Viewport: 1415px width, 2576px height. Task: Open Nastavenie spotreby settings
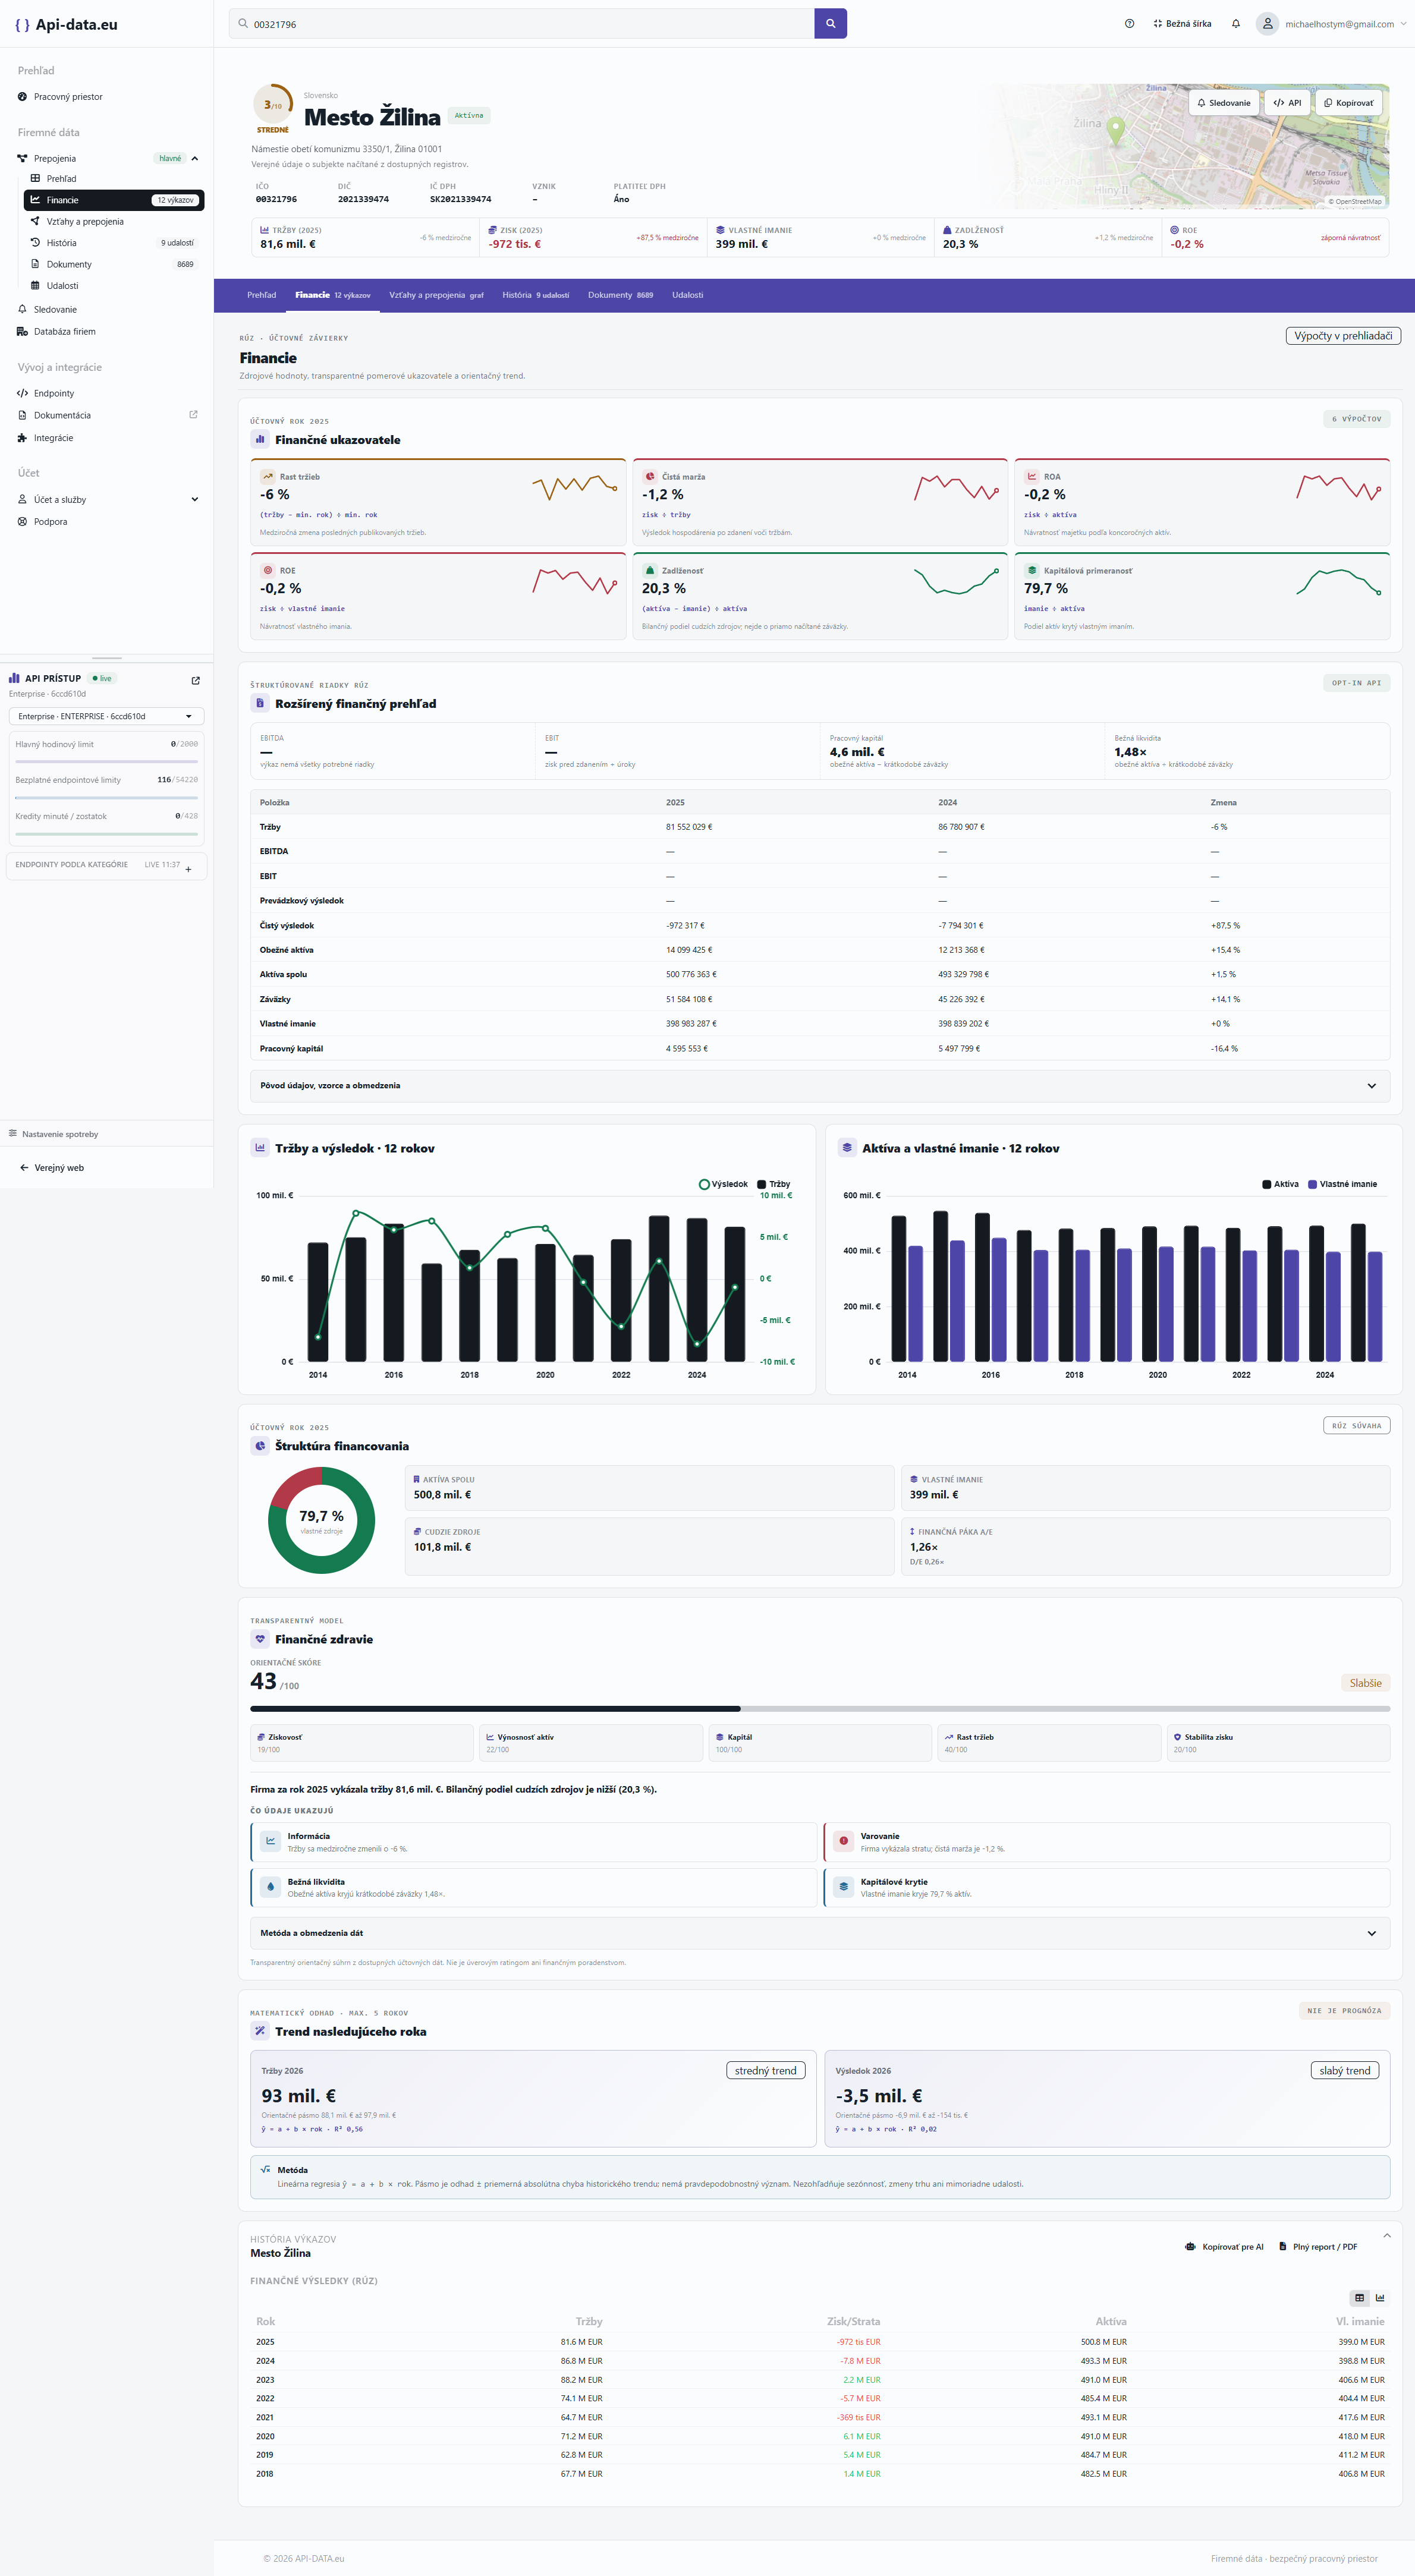(x=106, y=1134)
